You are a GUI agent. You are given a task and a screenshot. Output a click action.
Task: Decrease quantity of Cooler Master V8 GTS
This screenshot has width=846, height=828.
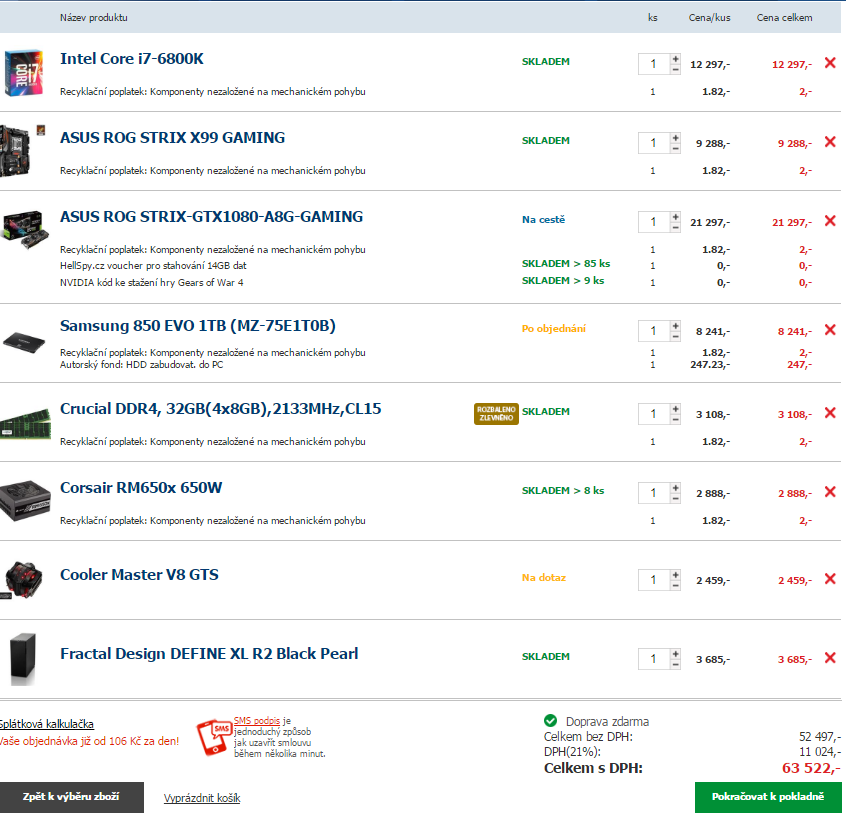[x=676, y=585]
